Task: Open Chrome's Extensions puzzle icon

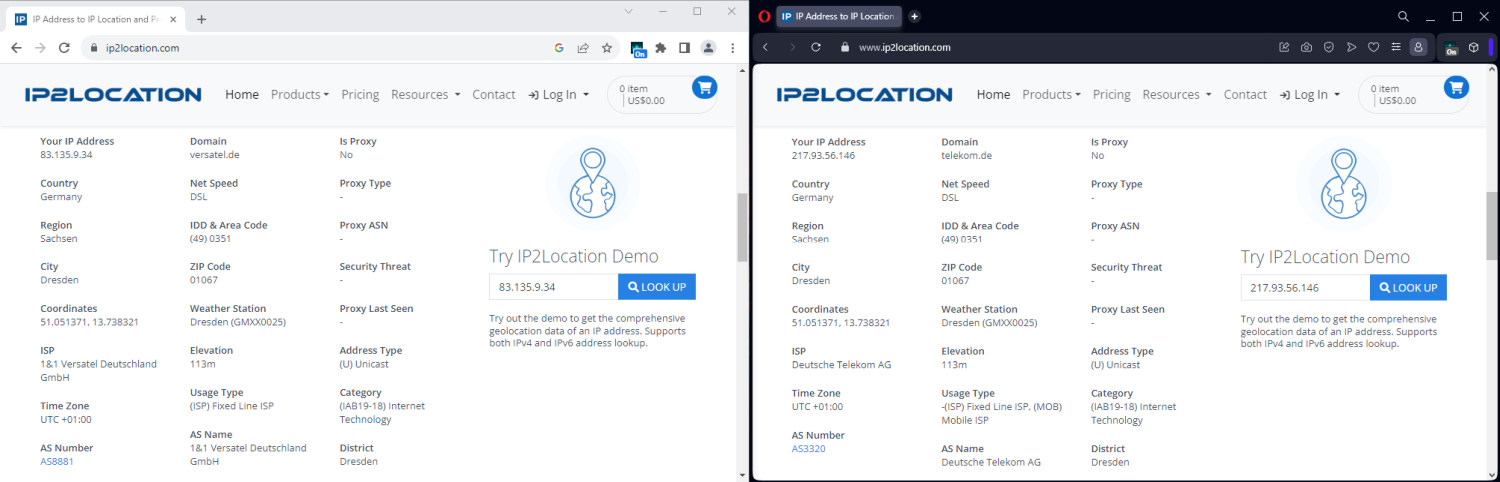Action: 661,47
